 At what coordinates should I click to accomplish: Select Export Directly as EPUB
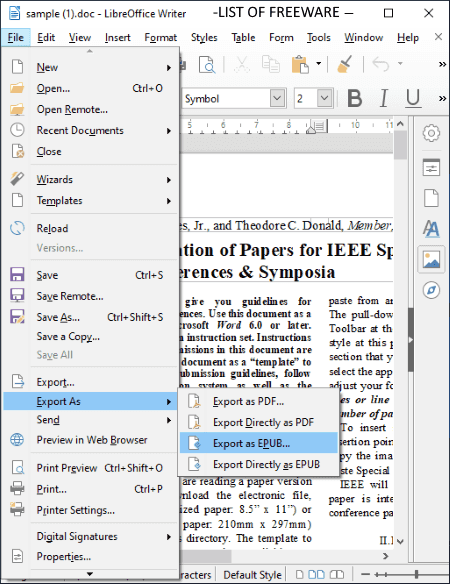coord(259,464)
